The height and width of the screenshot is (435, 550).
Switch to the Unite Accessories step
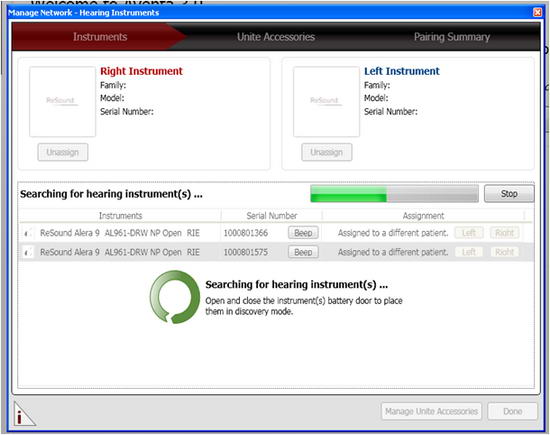coord(276,37)
